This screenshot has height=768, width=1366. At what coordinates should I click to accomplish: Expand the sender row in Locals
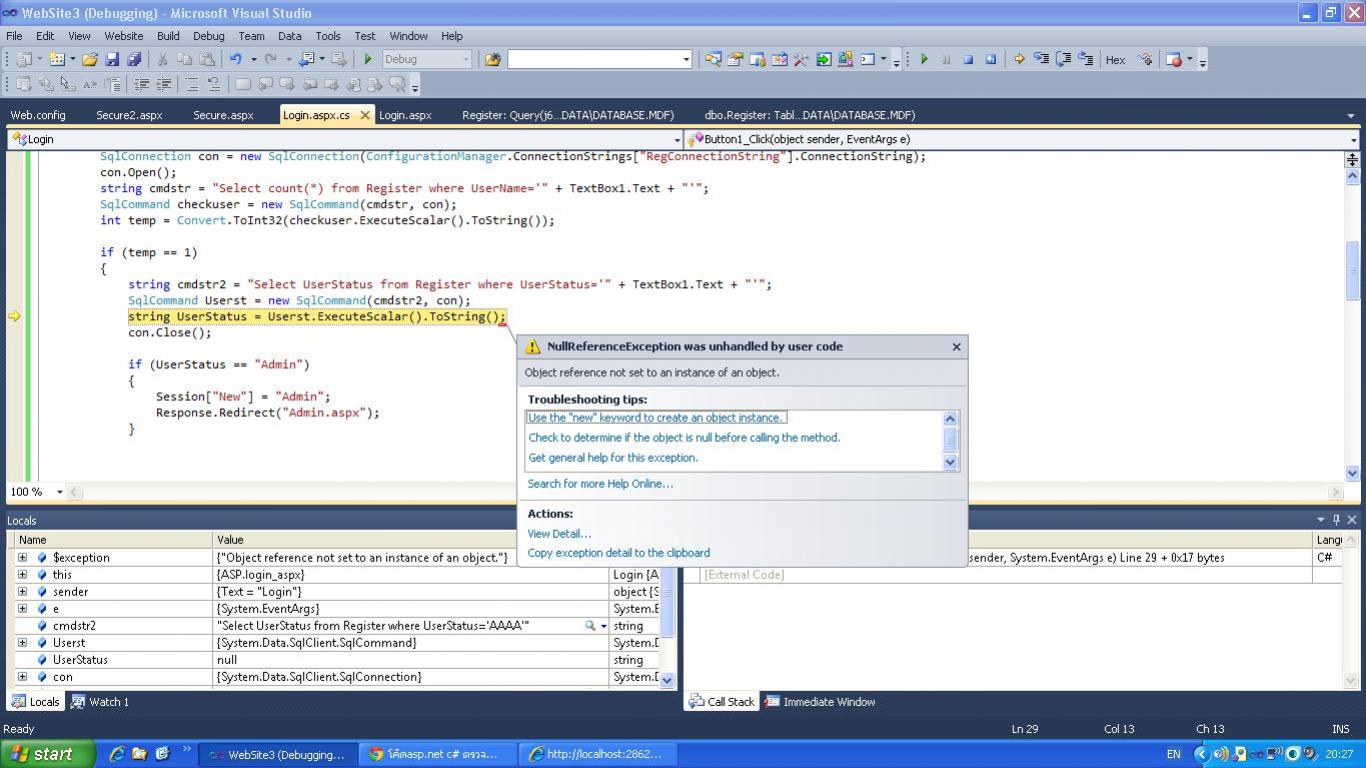coord(23,592)
